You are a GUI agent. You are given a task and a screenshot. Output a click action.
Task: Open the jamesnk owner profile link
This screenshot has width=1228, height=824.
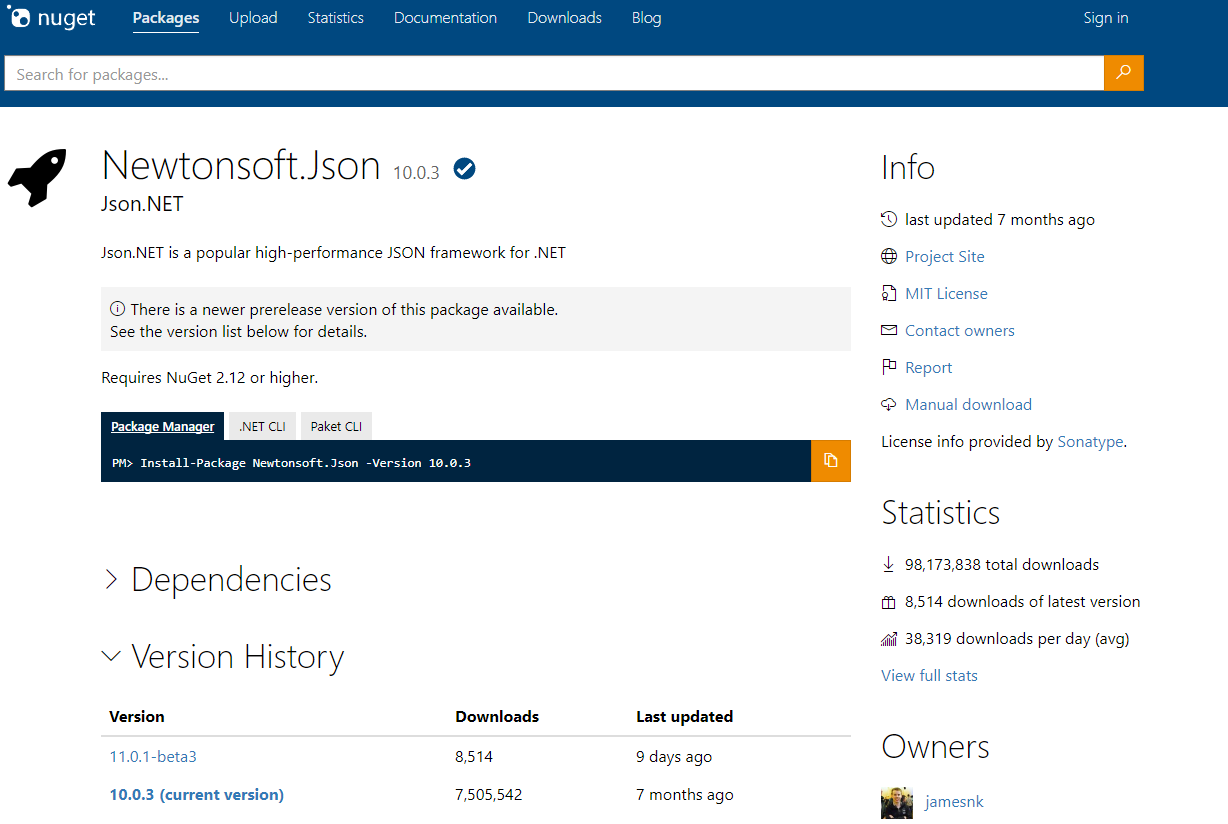point(955,802)
